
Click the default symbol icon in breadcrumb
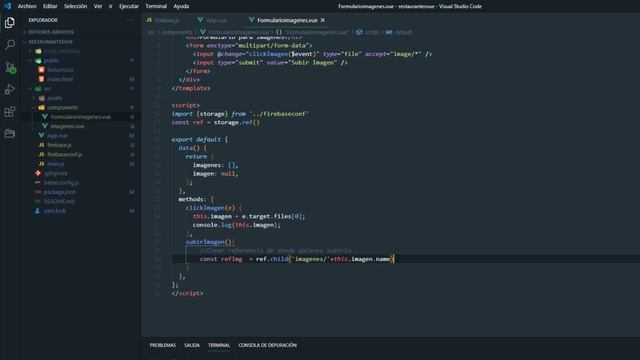pos(389,32)
